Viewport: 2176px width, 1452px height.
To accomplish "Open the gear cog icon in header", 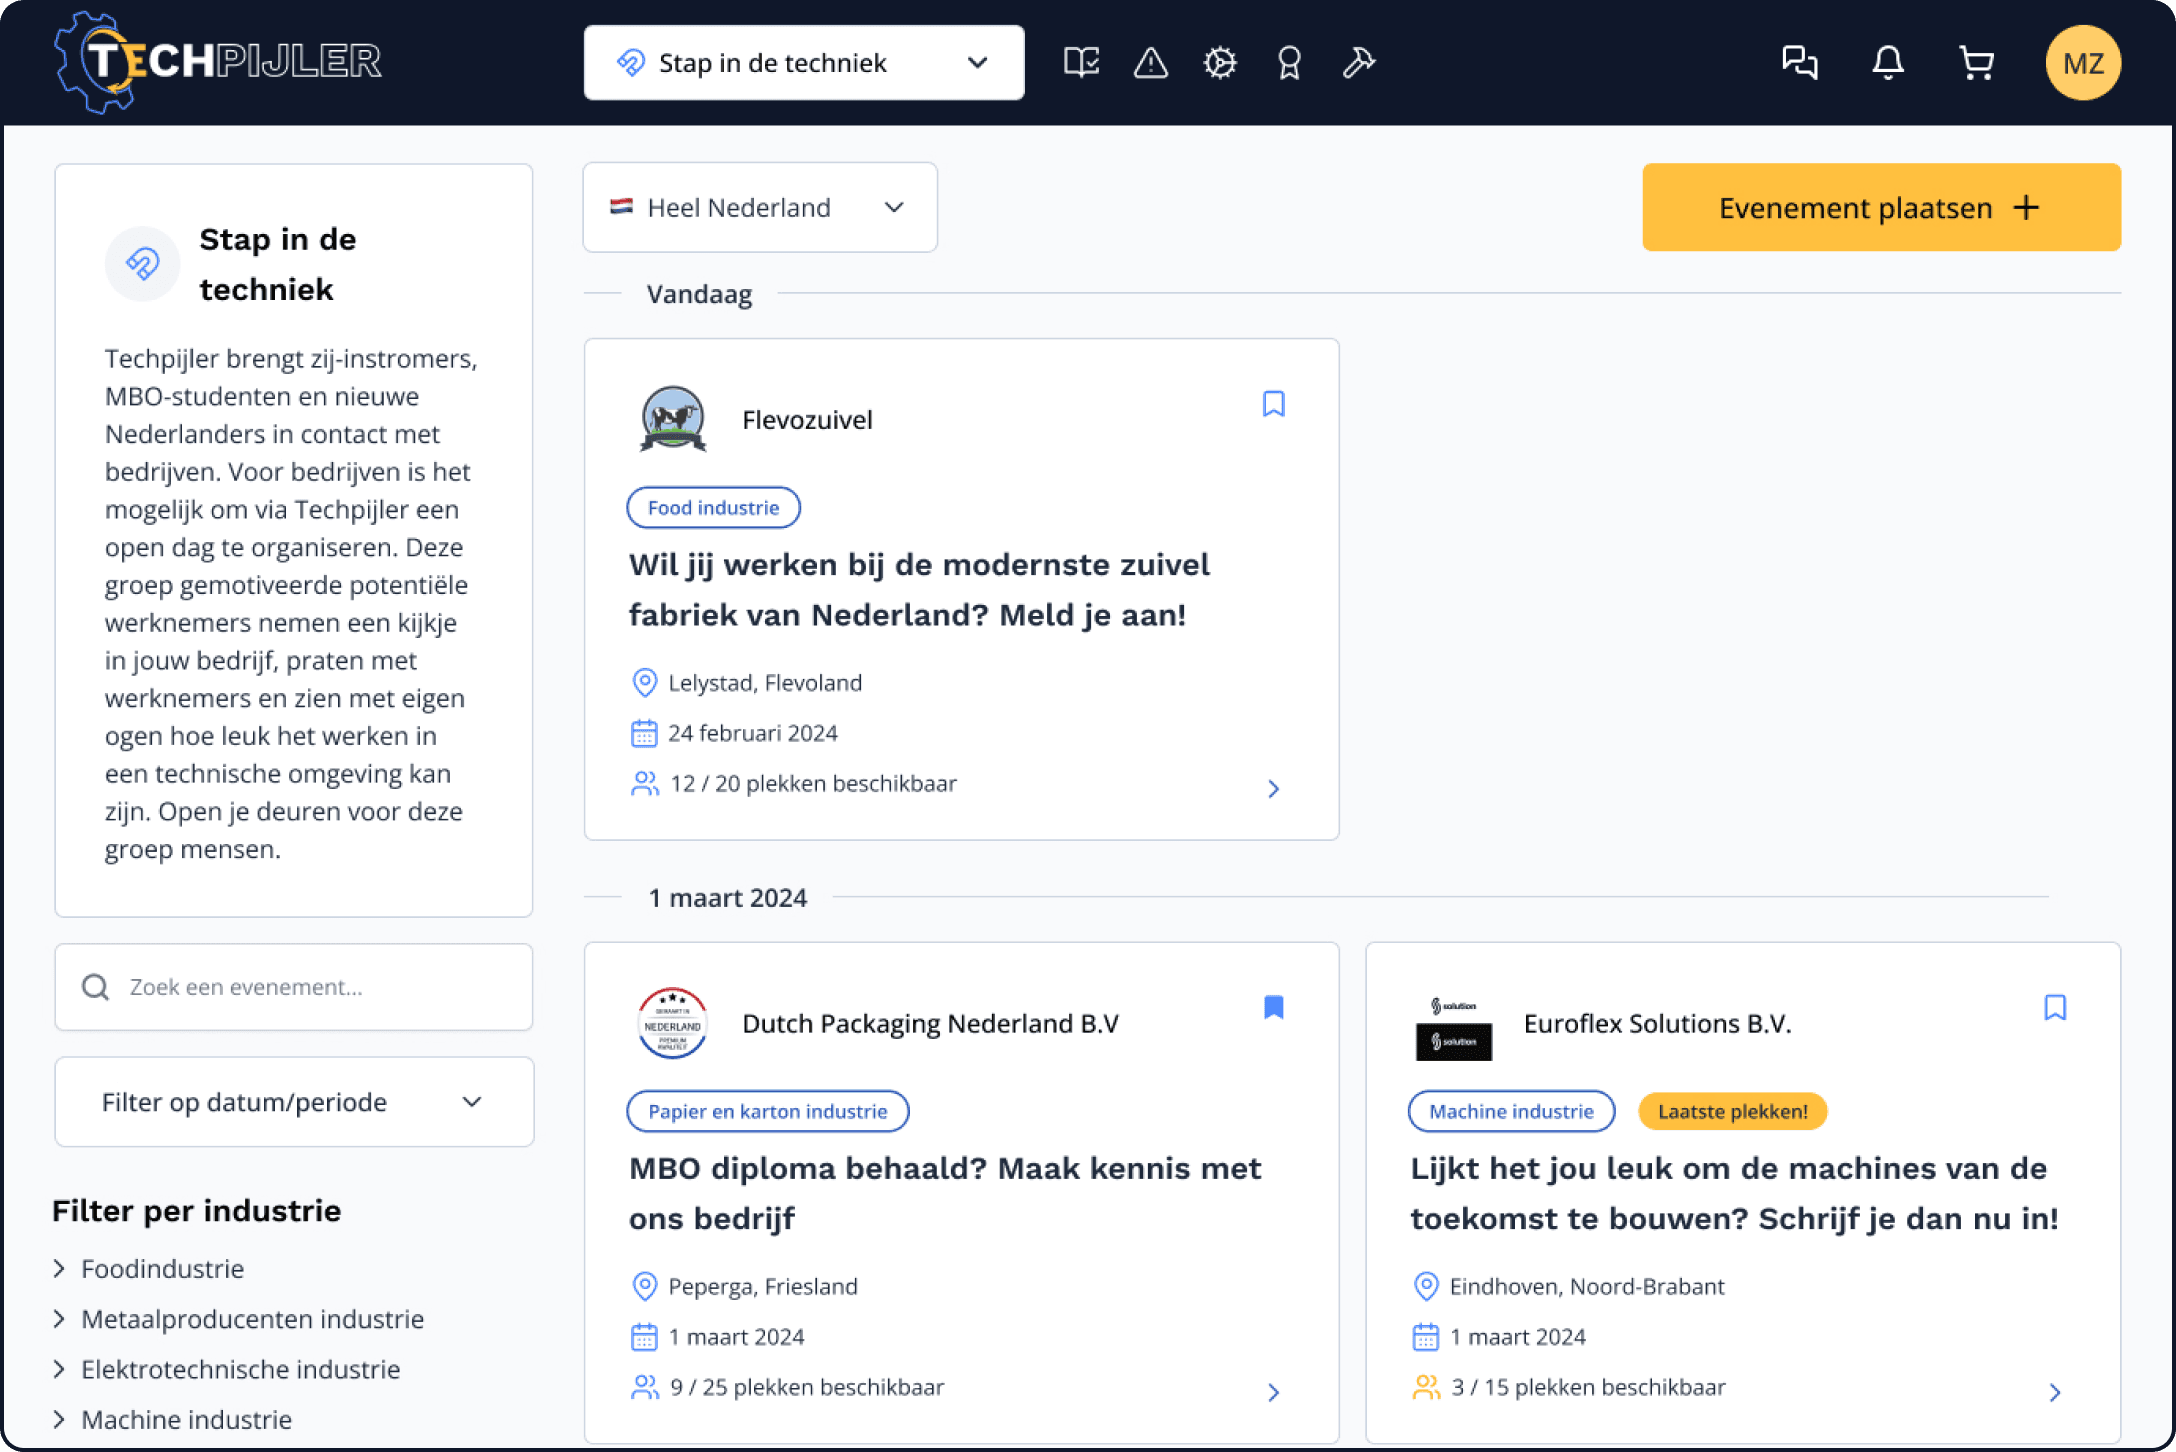I will pos(1220,63).
